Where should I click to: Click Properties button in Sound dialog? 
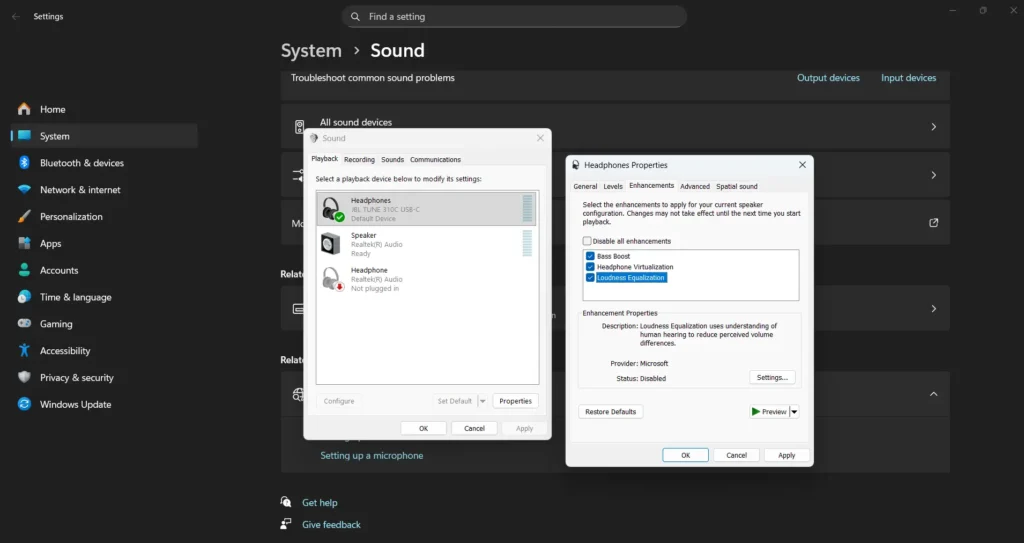[515, 401]
